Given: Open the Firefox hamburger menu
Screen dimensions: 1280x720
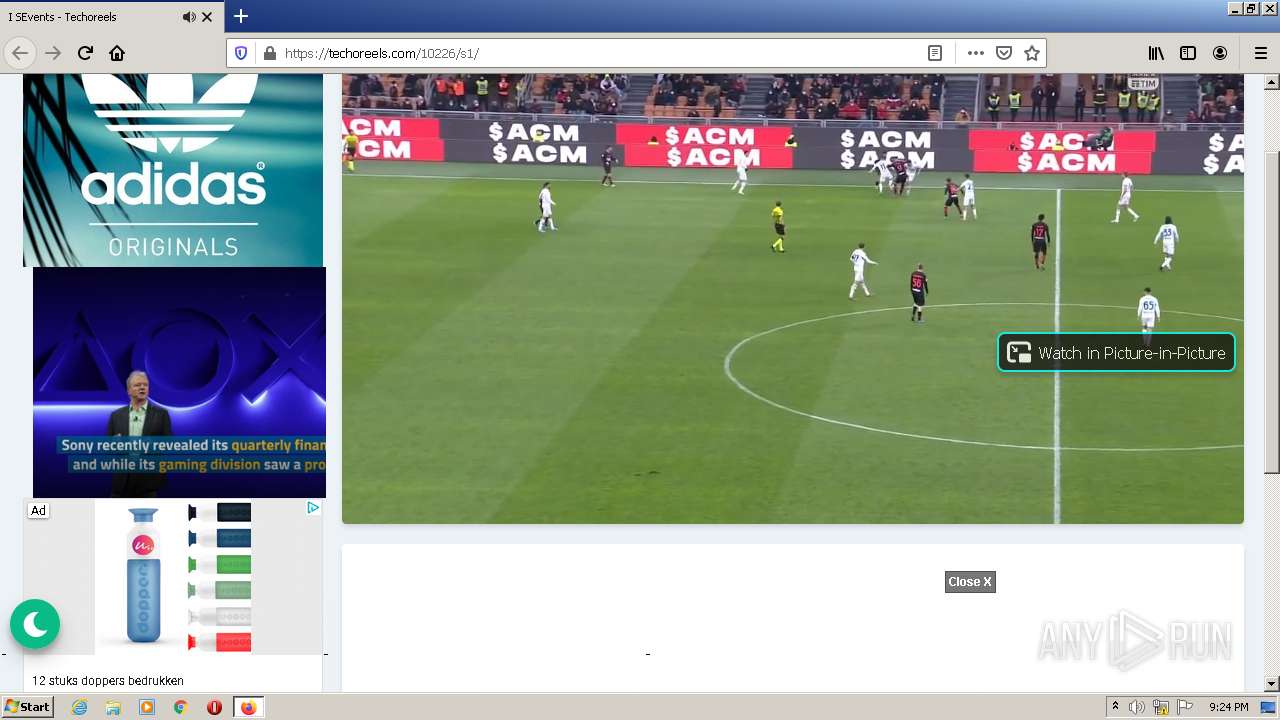Looking at the screenshot, I should pyautogui.click(x=1260, y=53).
